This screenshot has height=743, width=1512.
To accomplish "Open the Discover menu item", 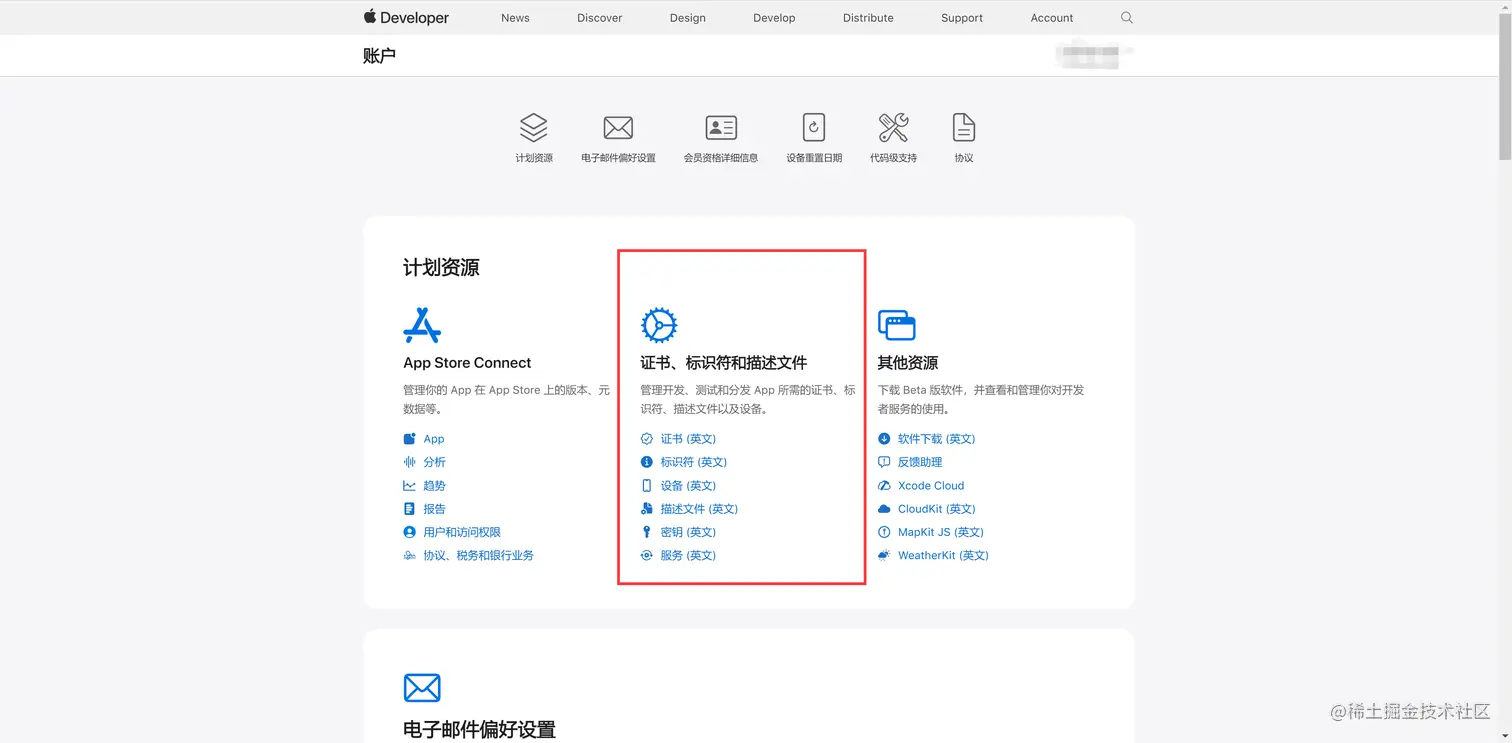I will 600,18.
